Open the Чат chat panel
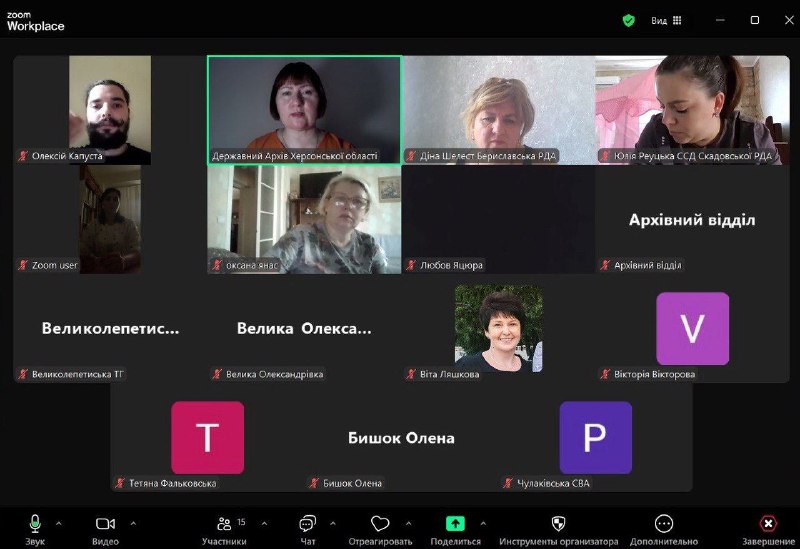The height and width of the screenshot is (549, 800). click(307, 524)
